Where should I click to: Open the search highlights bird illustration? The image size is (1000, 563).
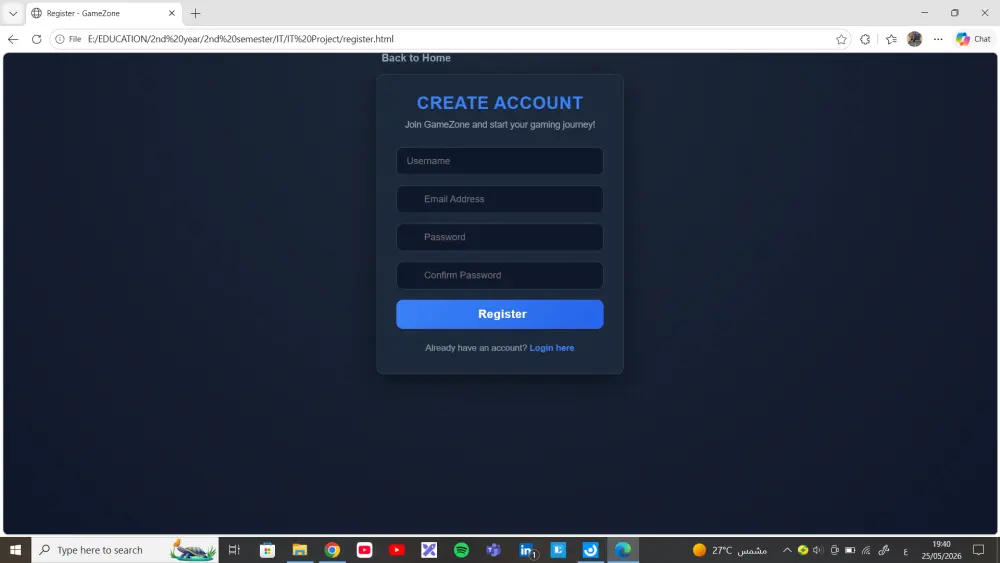pyautogui.click(x=193, y=550)
